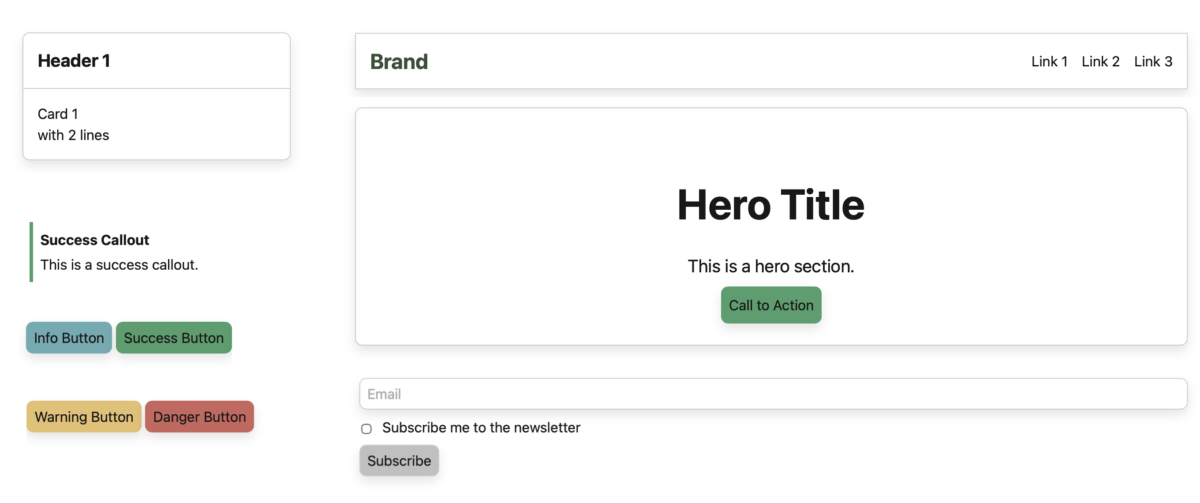Click the Card 1 body text
Screen dimensions: 1200x503
tap(73, 125)
